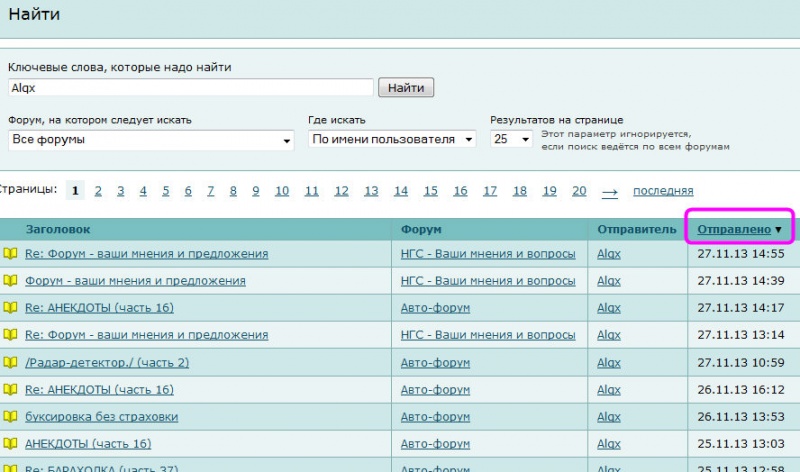This screenshot has width=800, height=472.
Task: Open the последняя page link
Action: [663, 191]
